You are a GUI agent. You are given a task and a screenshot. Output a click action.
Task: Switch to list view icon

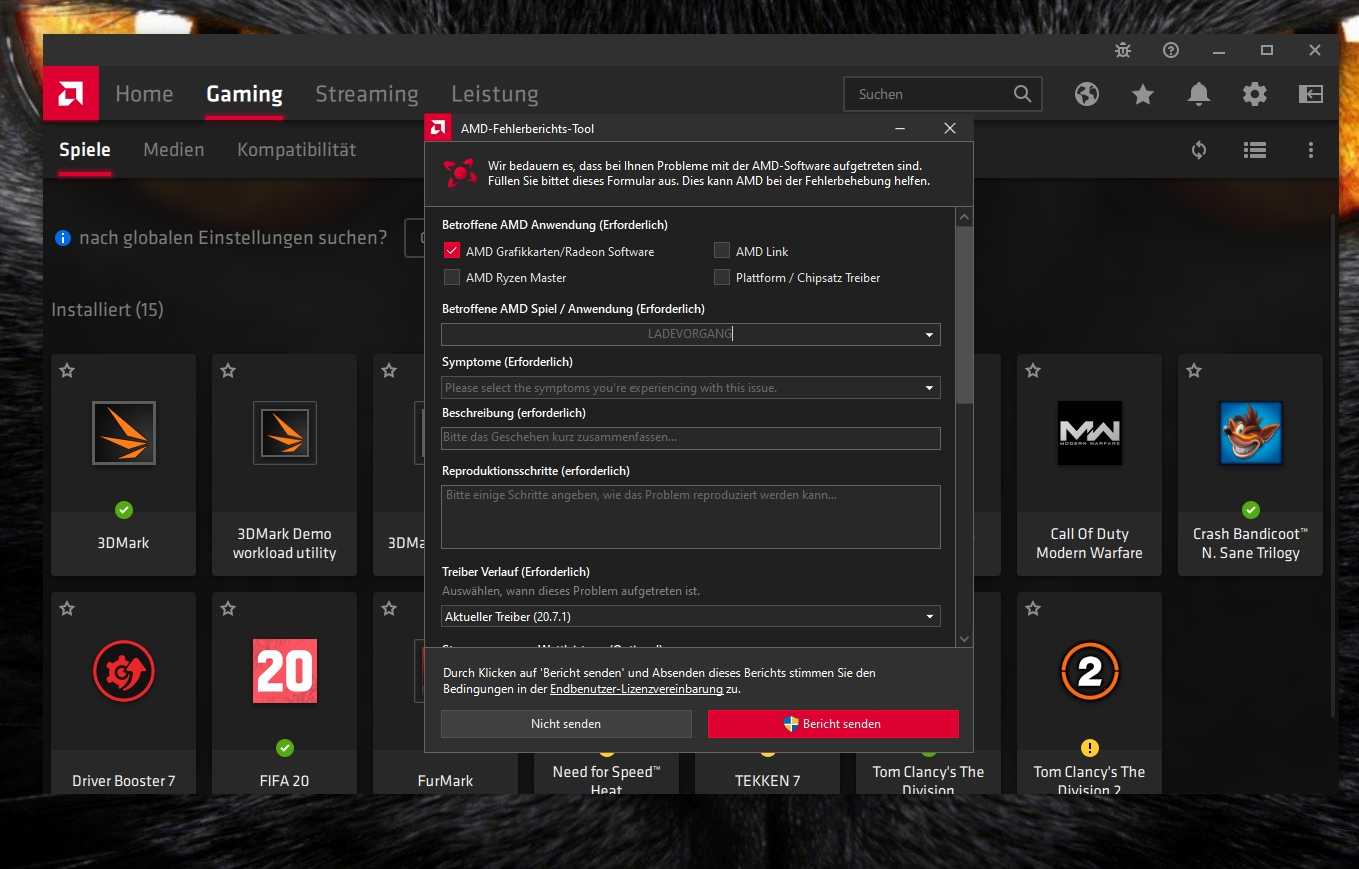pyautogui.click(x=1255, y=150)
